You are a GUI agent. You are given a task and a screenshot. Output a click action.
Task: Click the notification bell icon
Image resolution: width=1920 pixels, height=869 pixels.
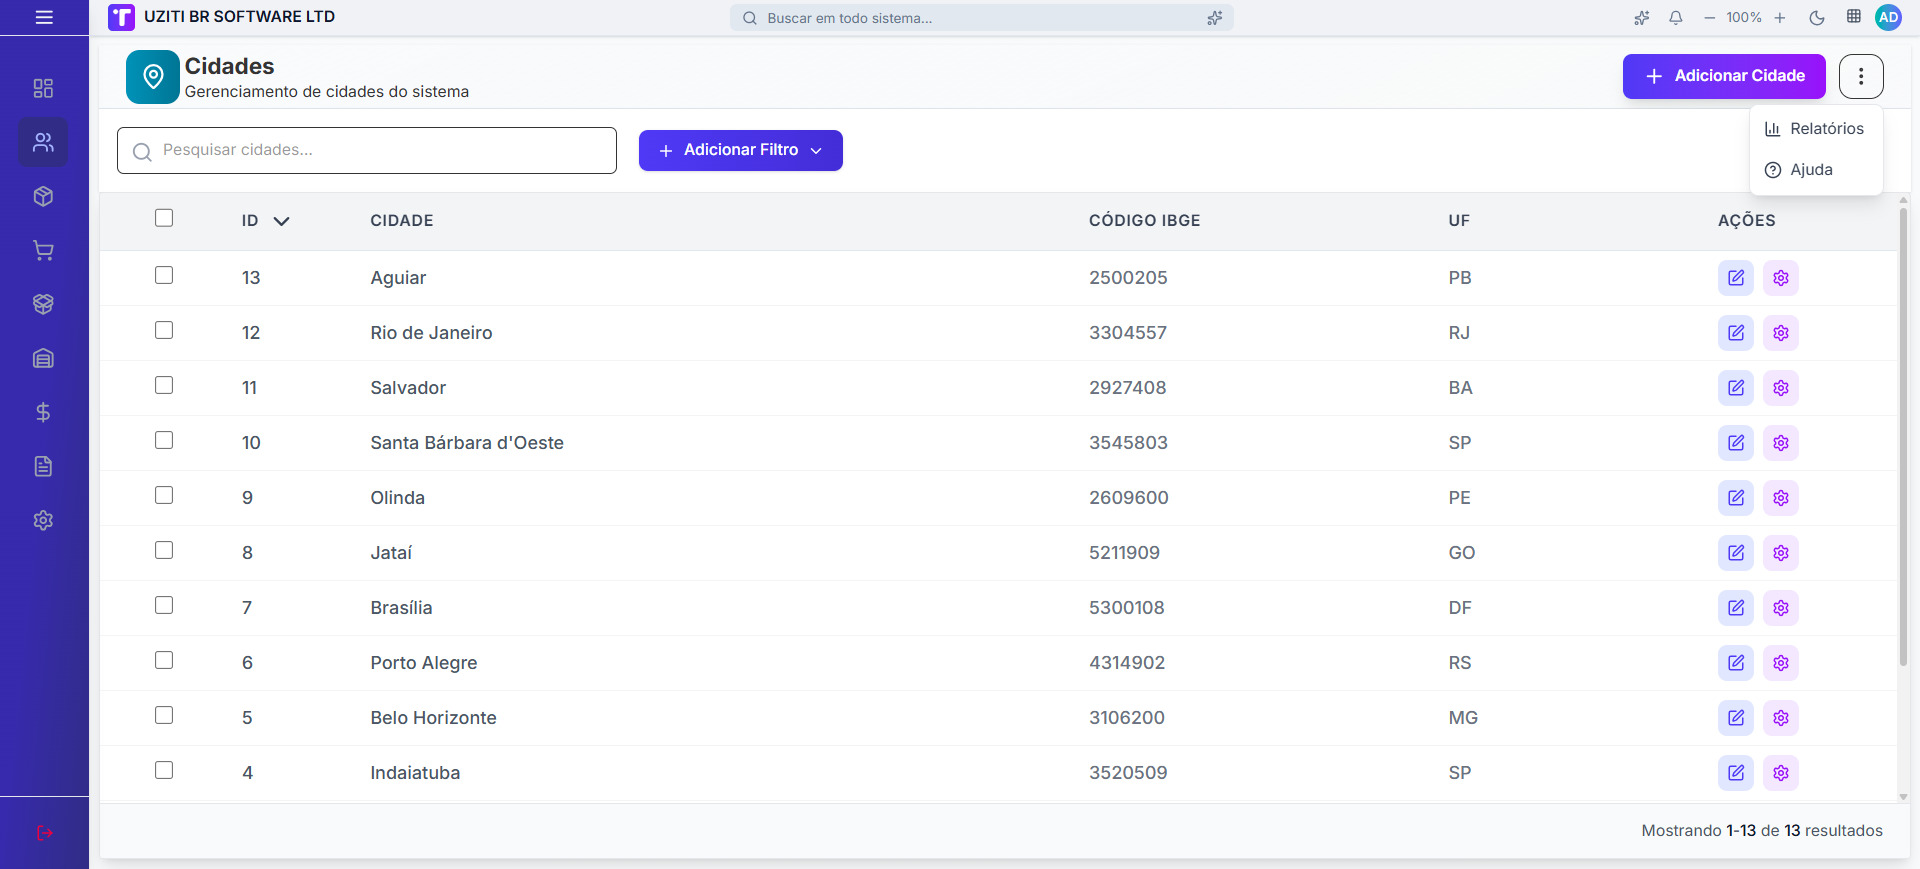tap(1676, 18)
